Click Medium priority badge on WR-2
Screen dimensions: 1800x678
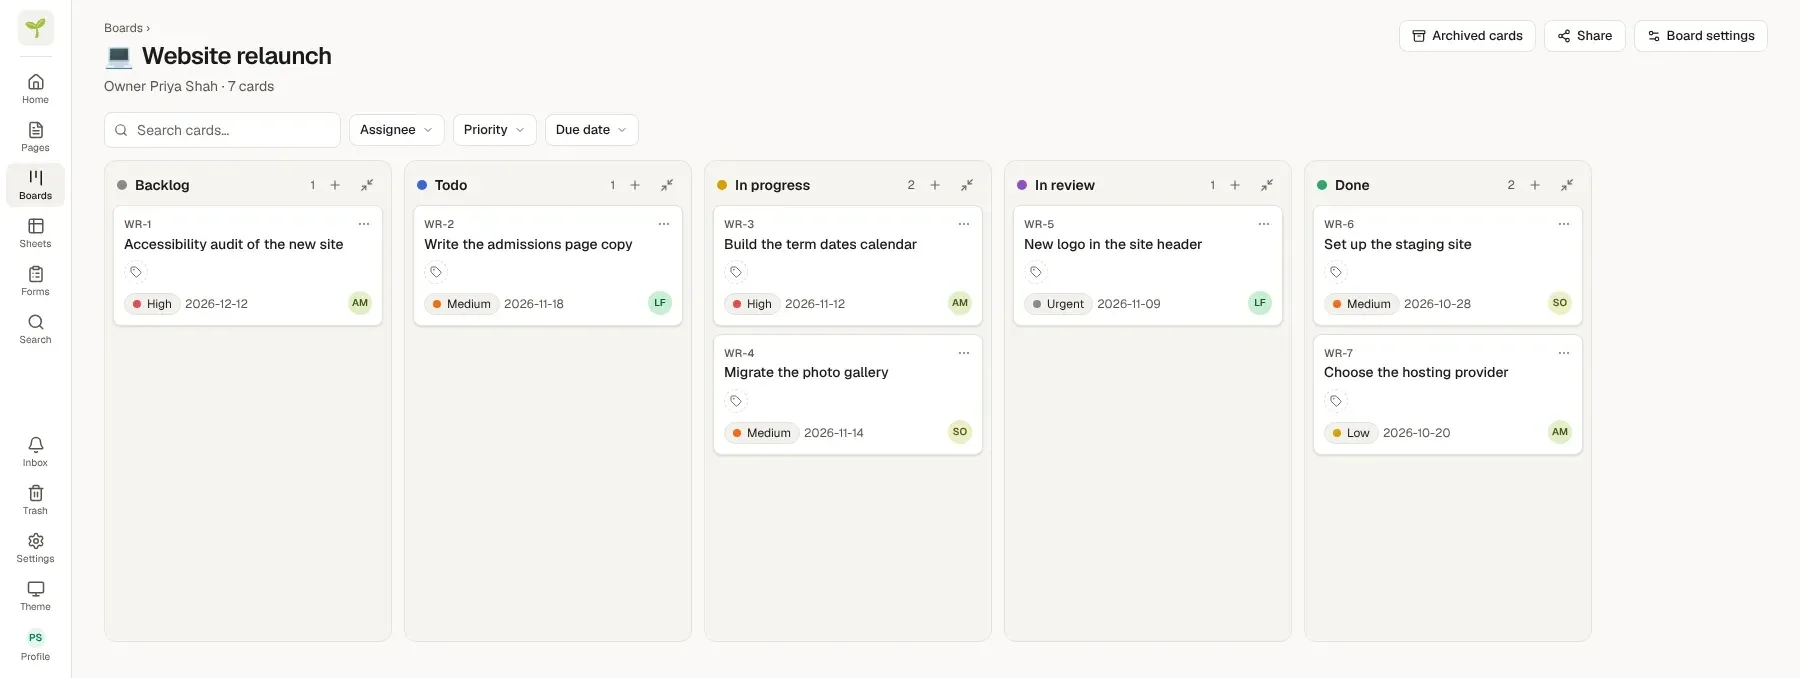point(461,304)
